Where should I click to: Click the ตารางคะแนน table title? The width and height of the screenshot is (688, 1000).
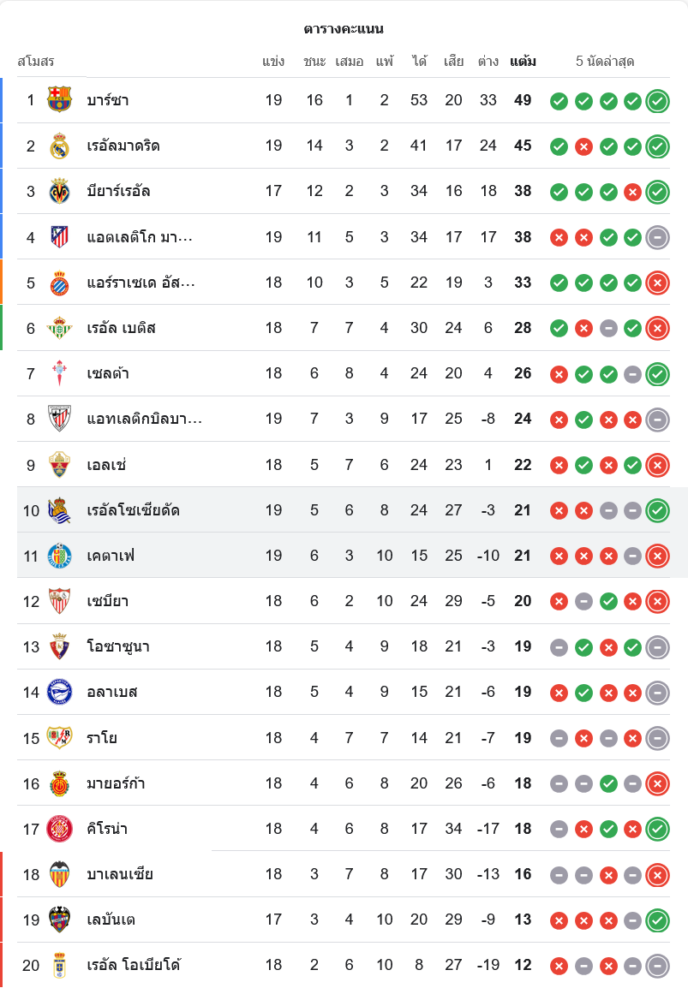[344, 29]
